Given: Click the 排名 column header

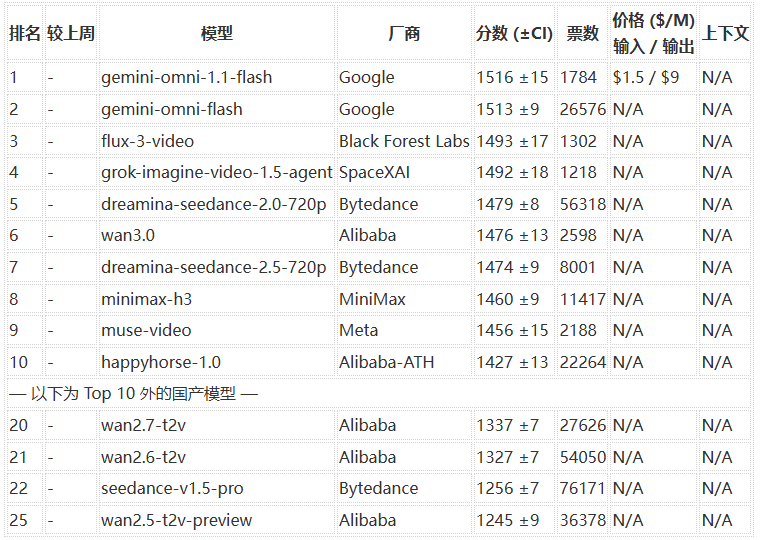Looking at the screenshot, I should click(x=24, y=33).
